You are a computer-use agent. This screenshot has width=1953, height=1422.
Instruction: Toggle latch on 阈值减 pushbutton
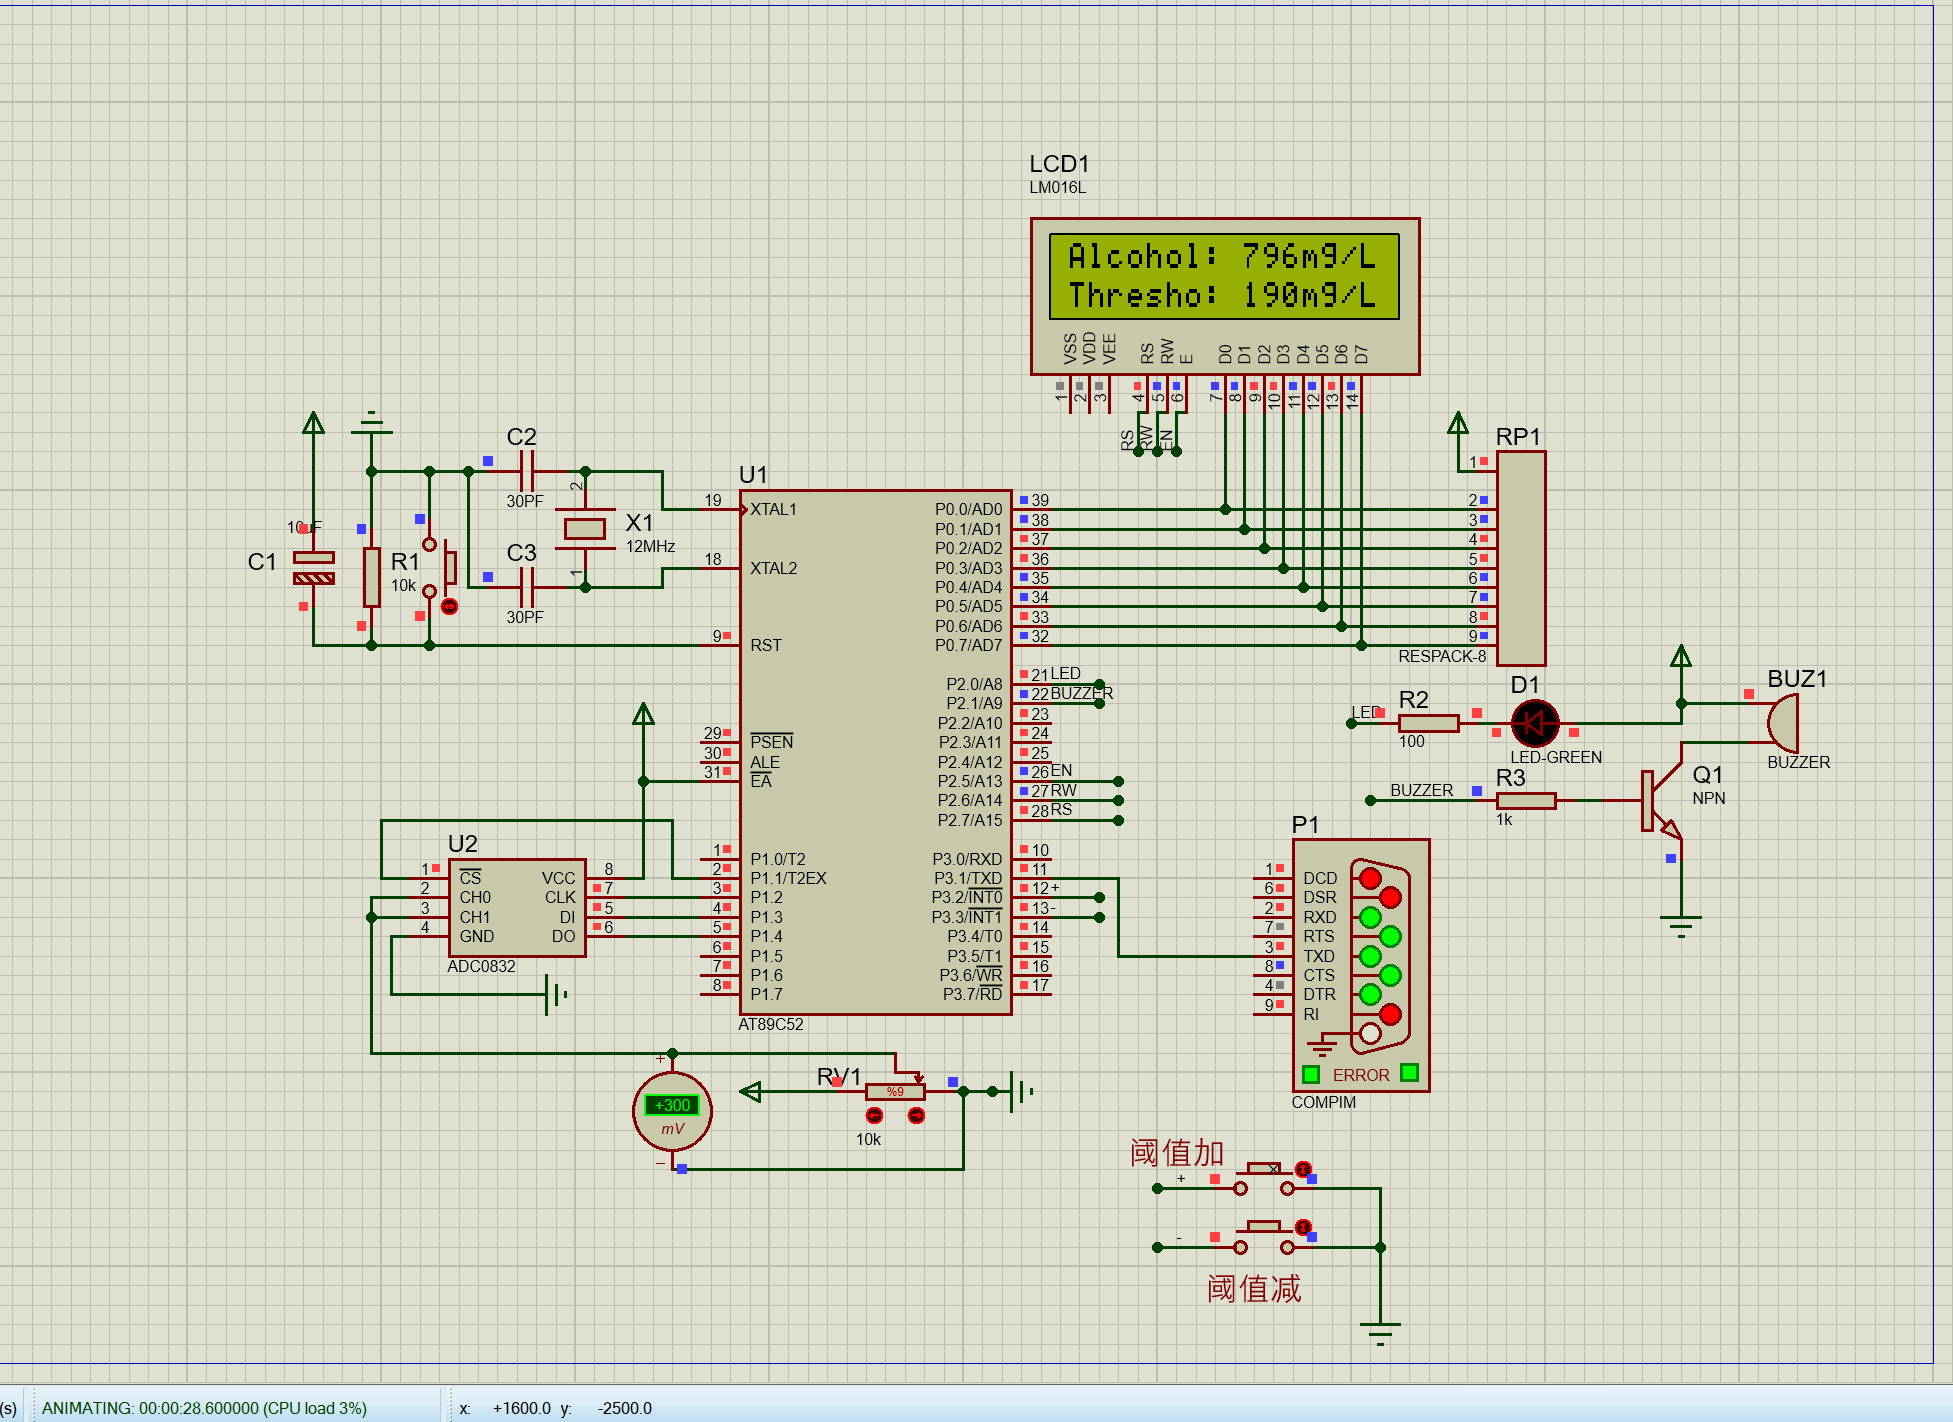tap(1303, 1227)
